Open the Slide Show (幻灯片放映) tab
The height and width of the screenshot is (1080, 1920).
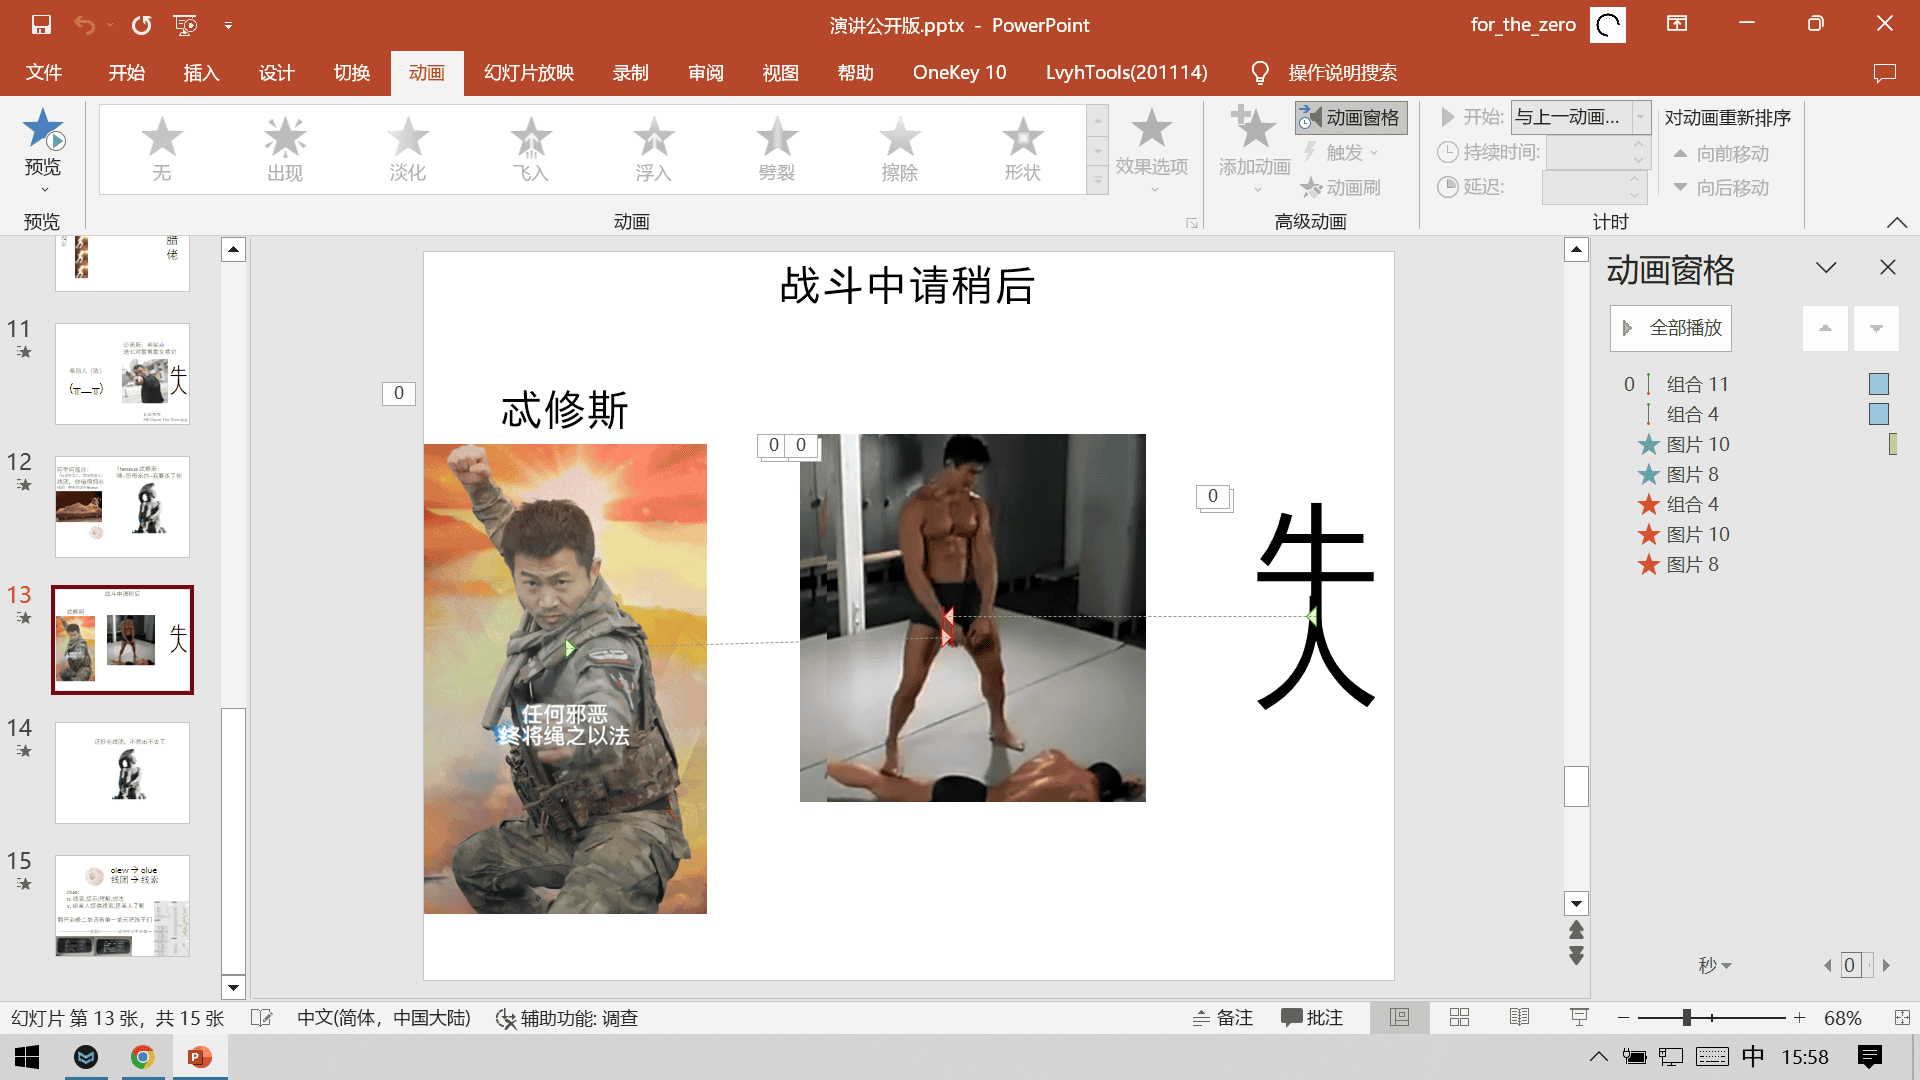tap(528, 73)
